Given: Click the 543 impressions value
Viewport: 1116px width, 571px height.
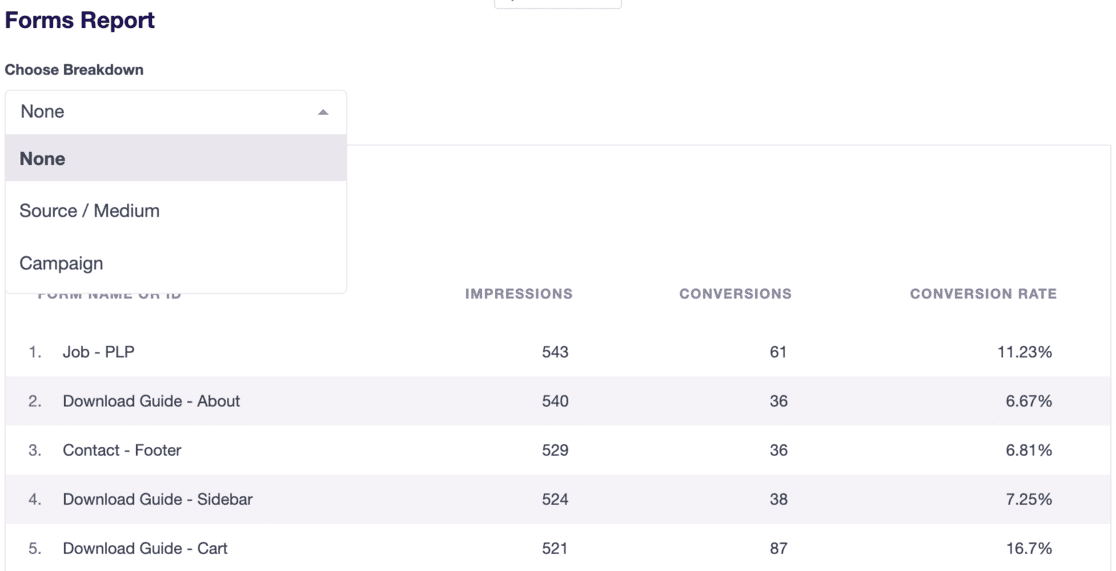Looking at the screenshot, I should (x=555, y=352).
